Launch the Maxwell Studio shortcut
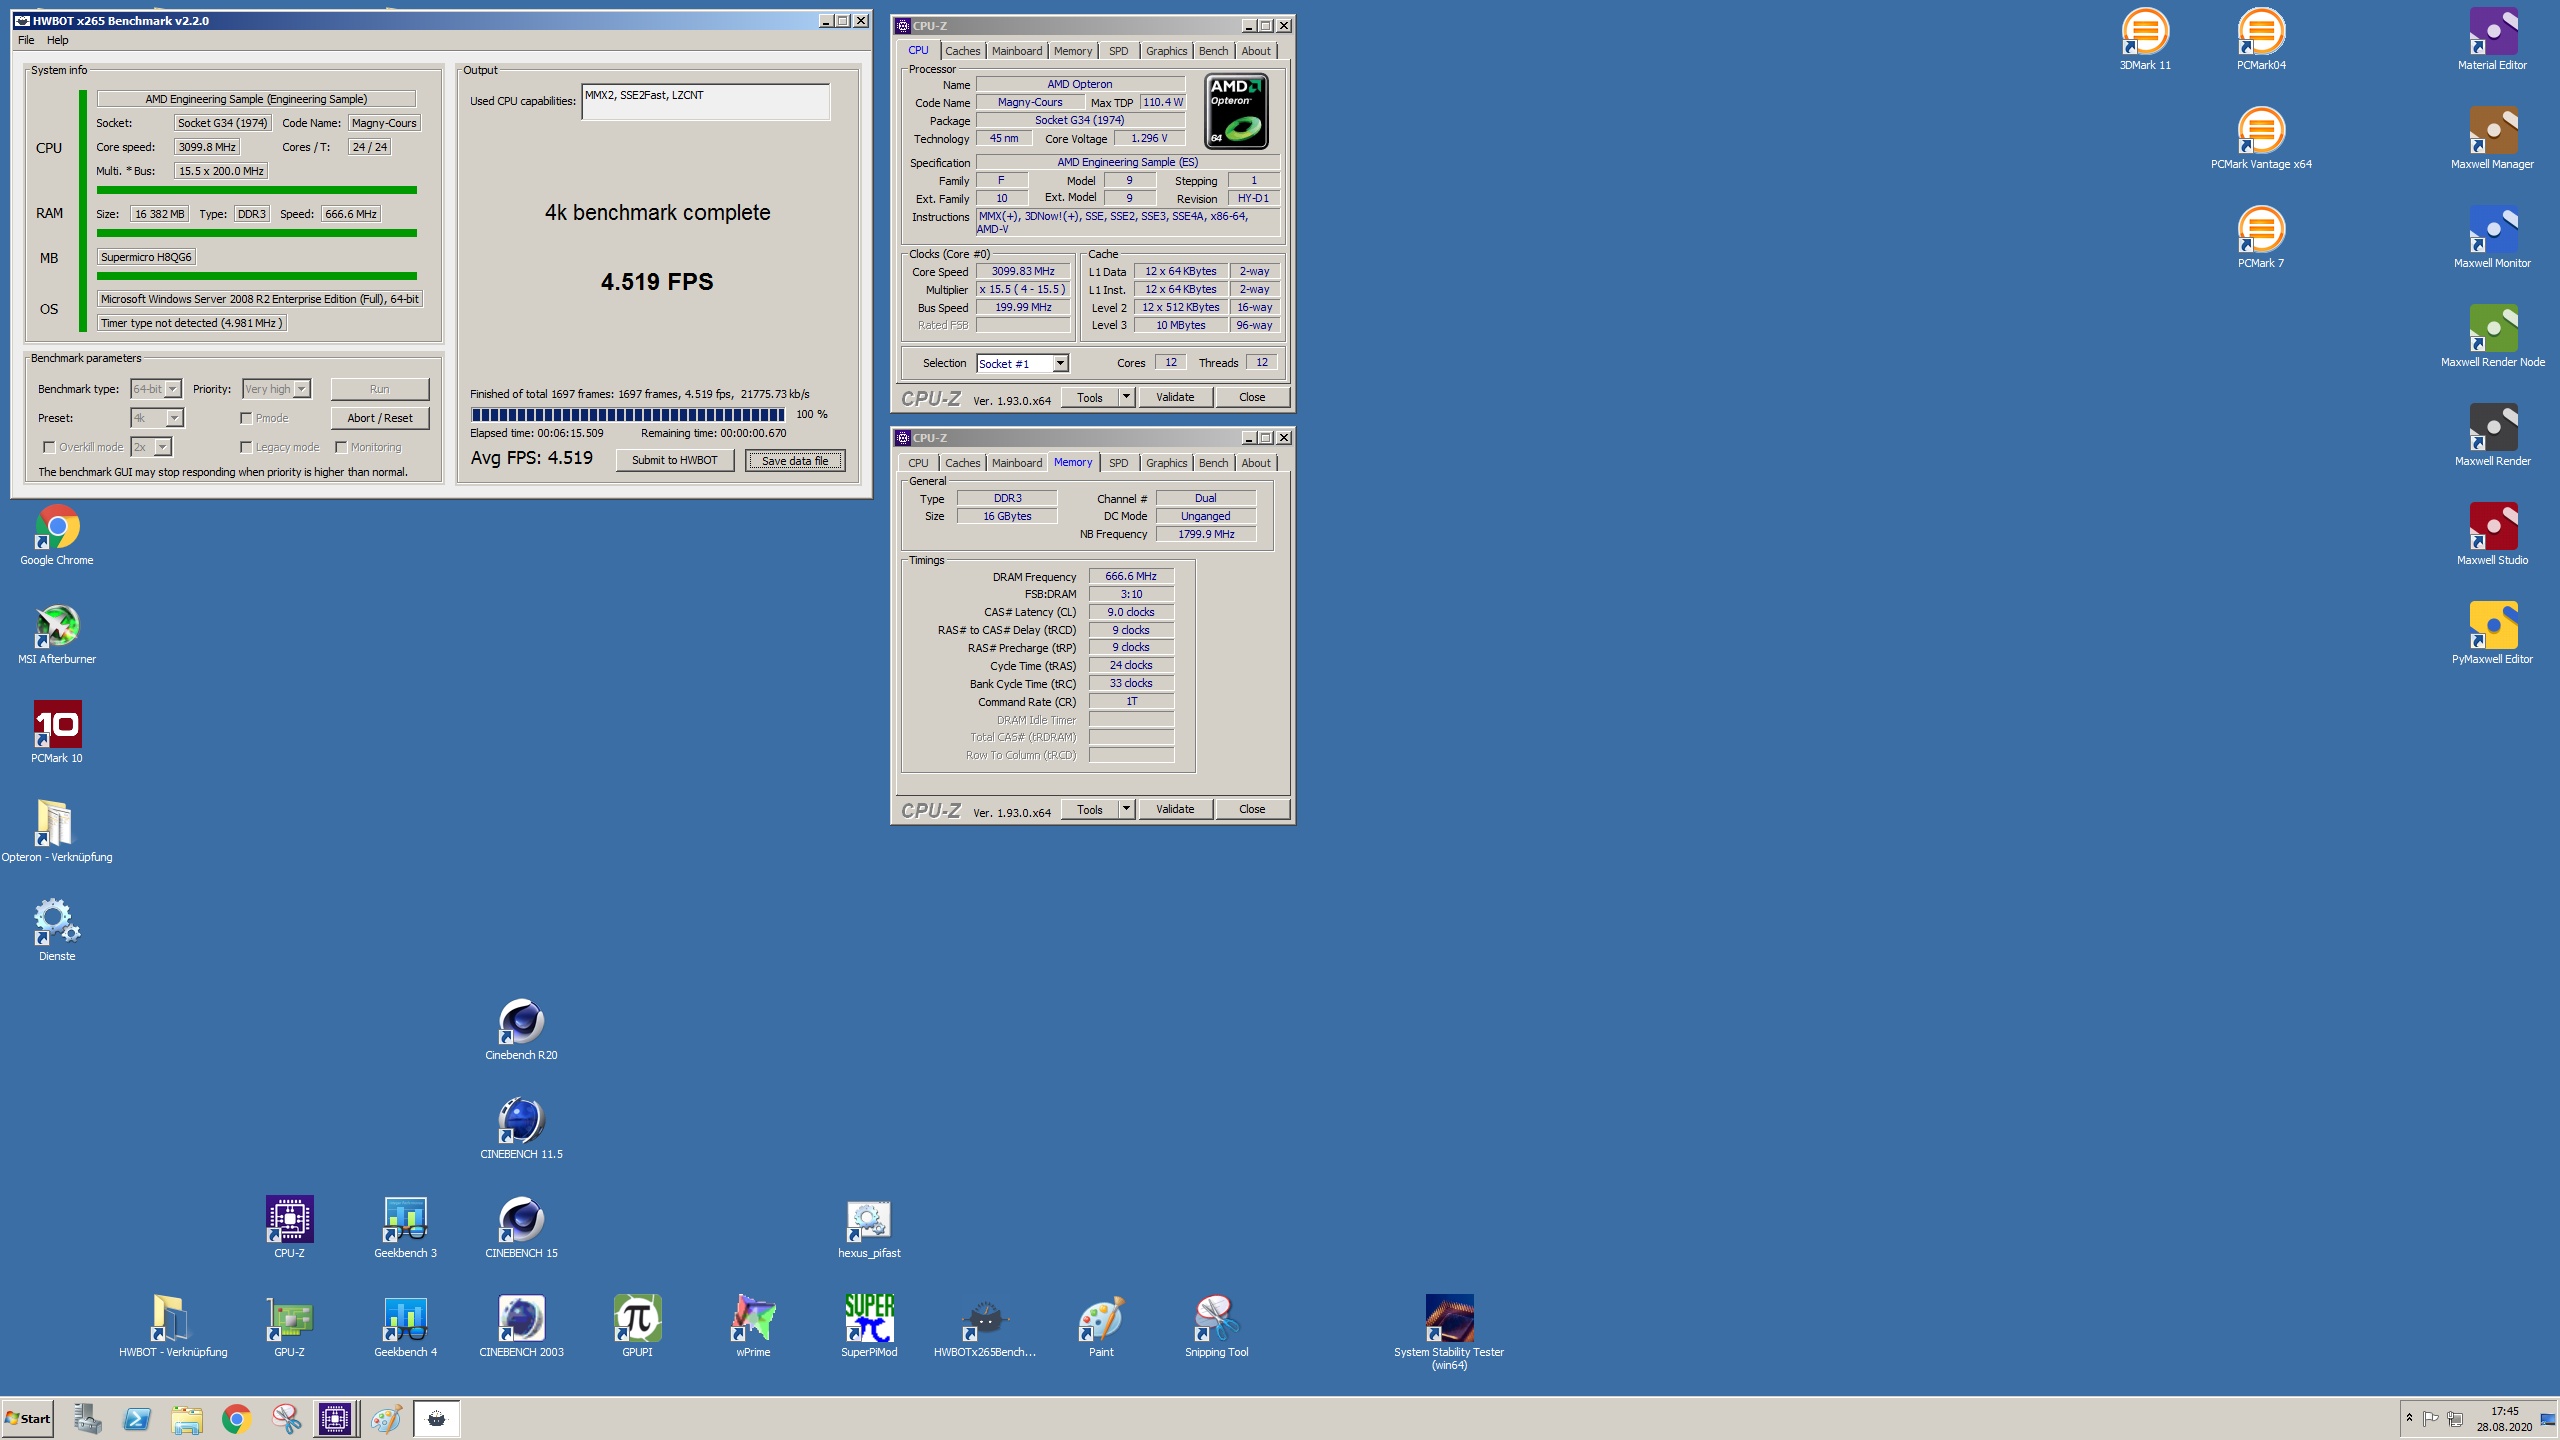 click(x=2492, y=535)
